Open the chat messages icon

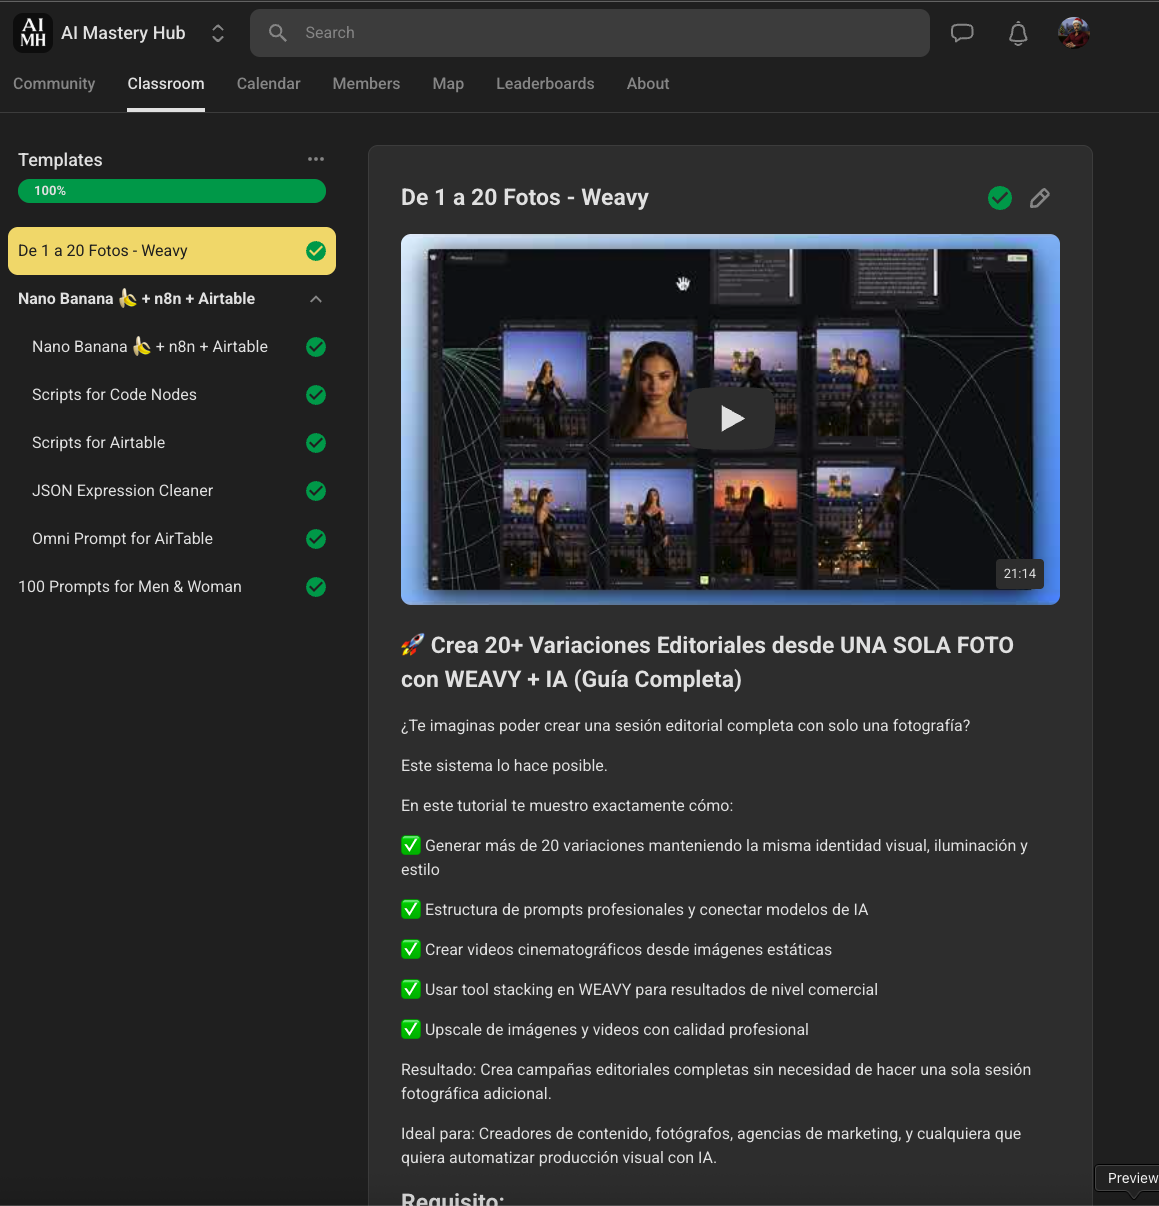tap(962, 33)
